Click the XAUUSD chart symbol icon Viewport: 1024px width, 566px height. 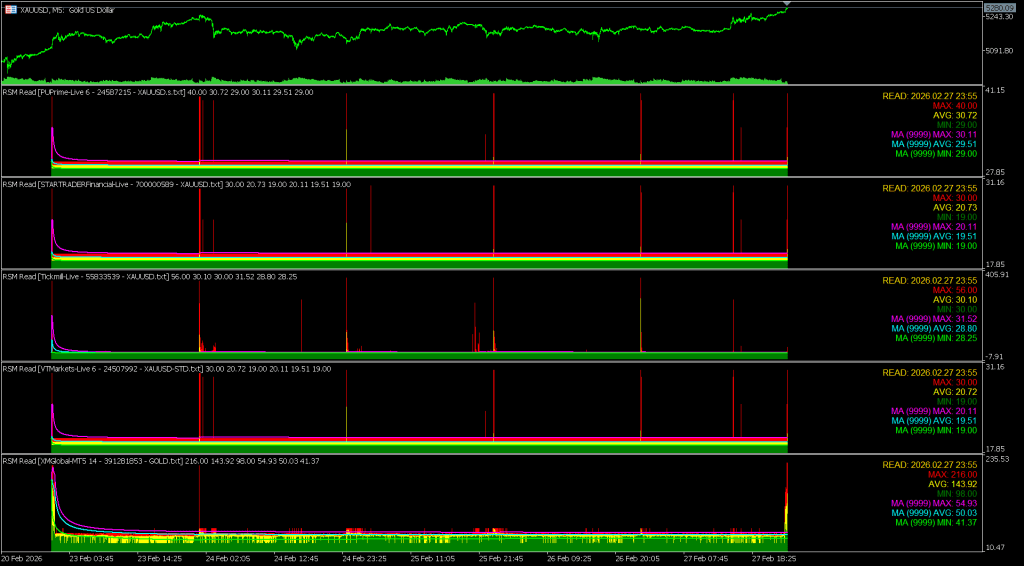point(10,9)
